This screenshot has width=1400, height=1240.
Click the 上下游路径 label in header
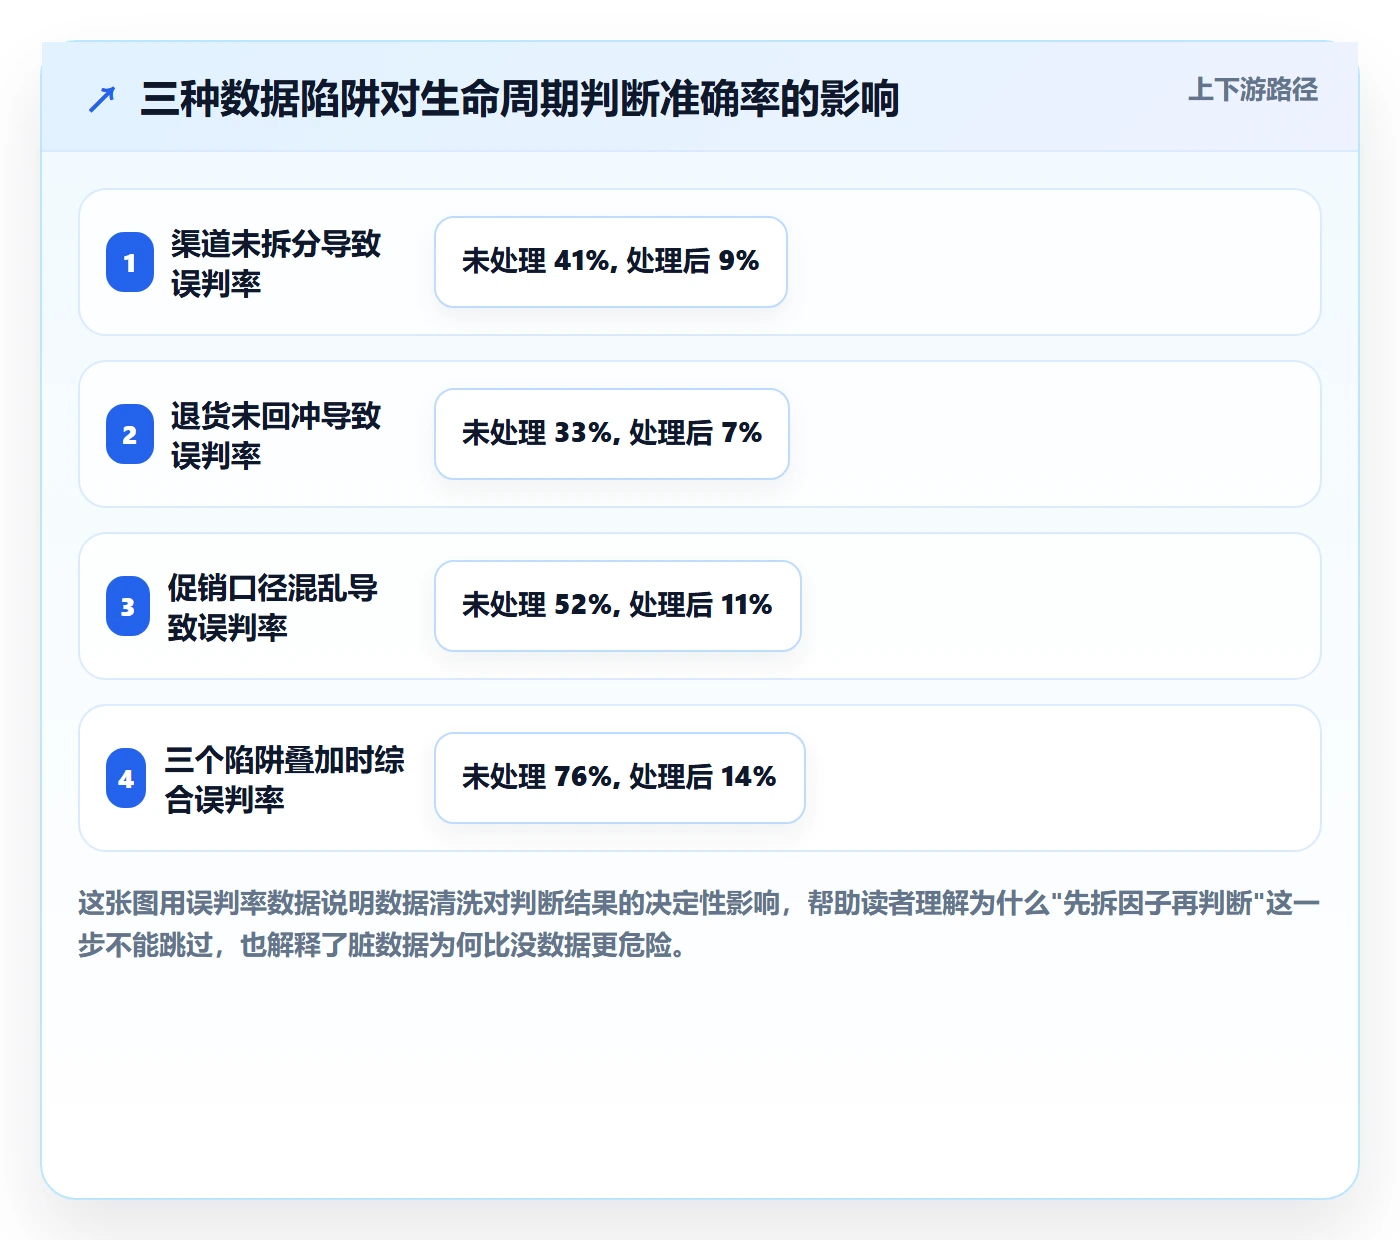[1252, 90]
